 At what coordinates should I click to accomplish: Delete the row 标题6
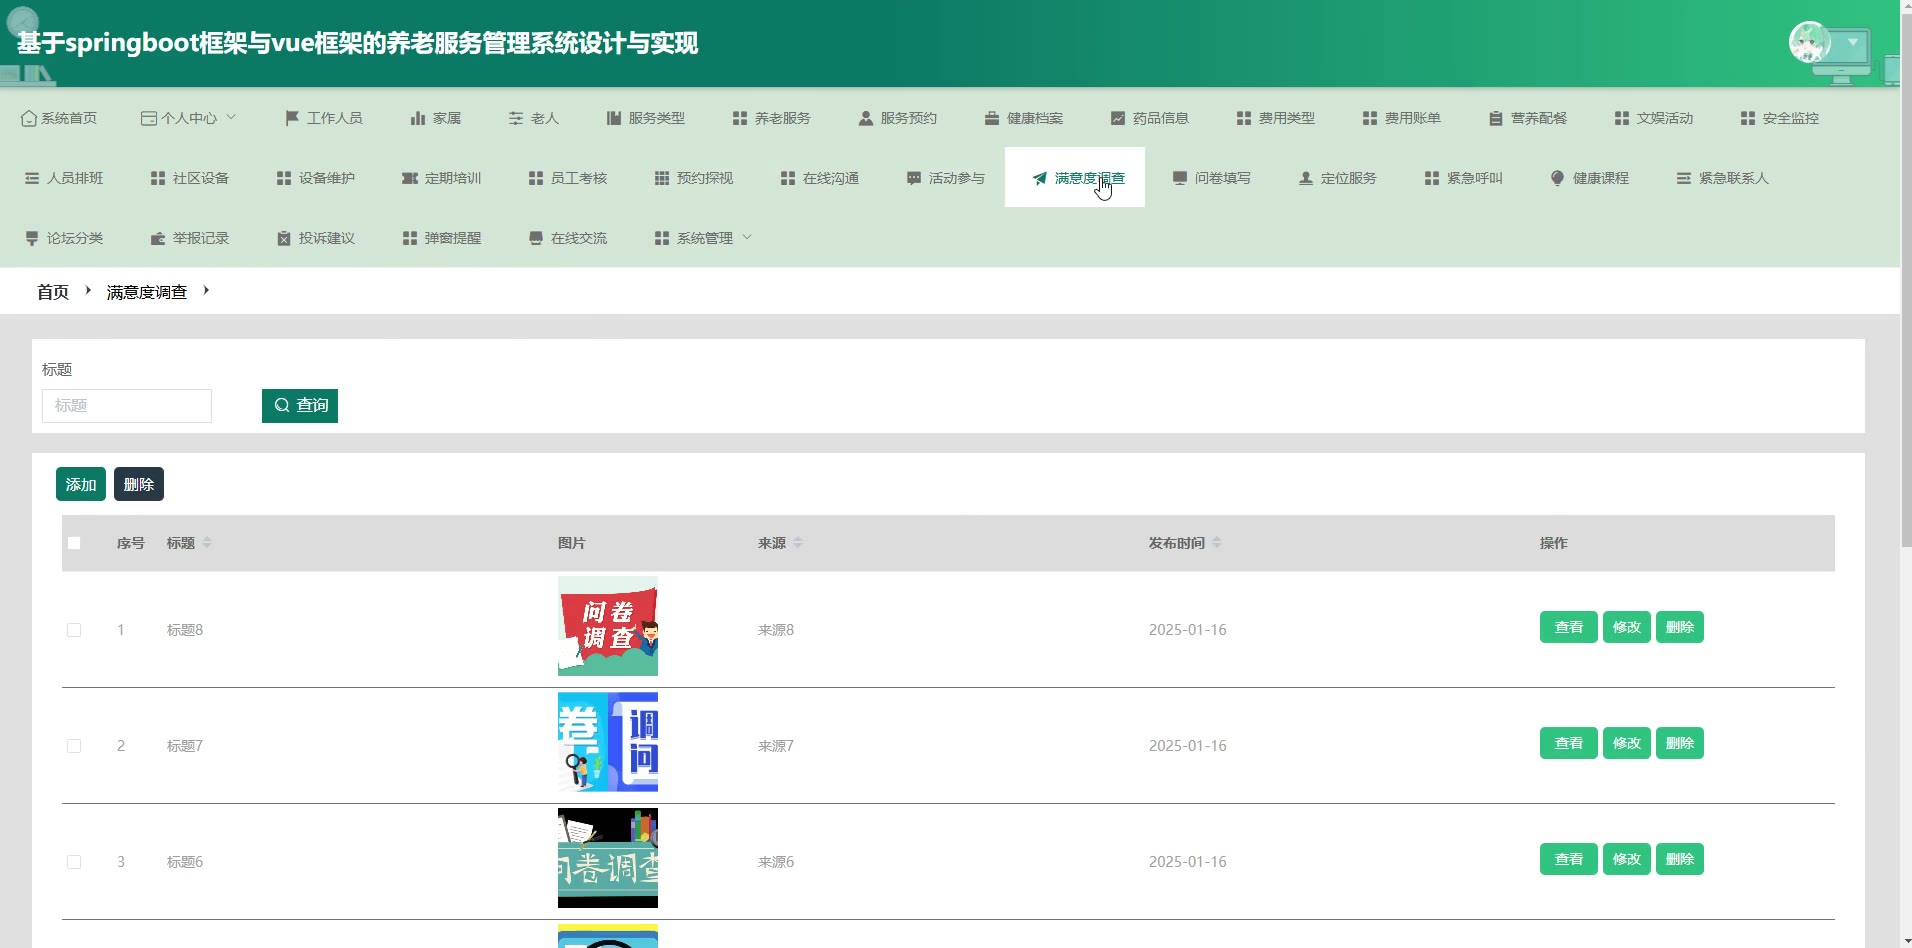pos(1680,860)
